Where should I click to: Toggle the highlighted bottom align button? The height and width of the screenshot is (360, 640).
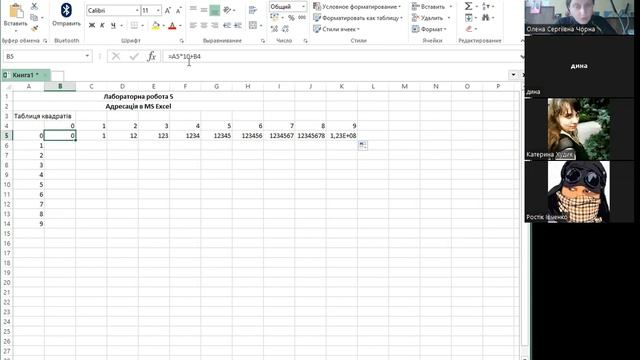tap(215, 10)
